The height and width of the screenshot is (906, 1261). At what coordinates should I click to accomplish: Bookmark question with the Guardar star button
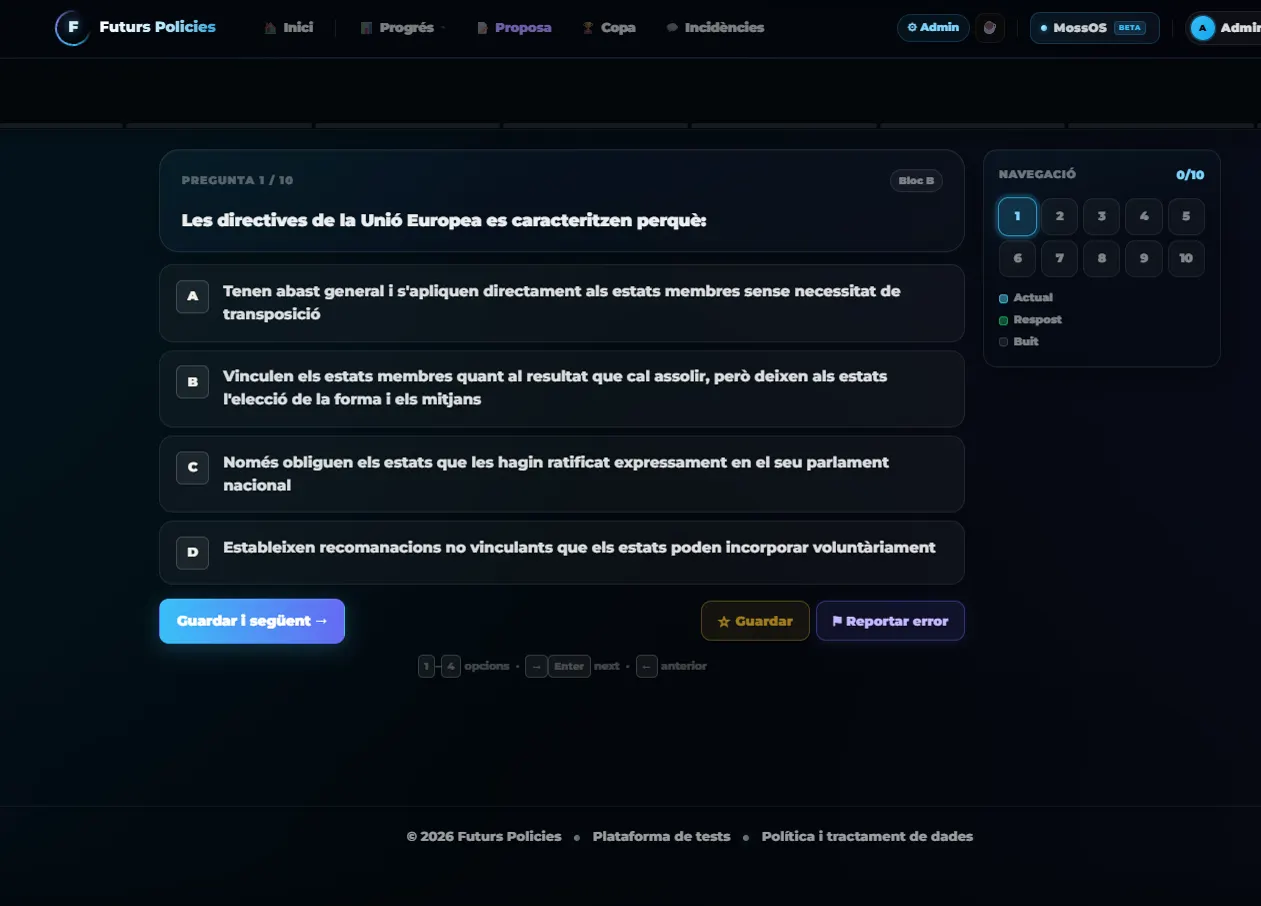[755, 621]
